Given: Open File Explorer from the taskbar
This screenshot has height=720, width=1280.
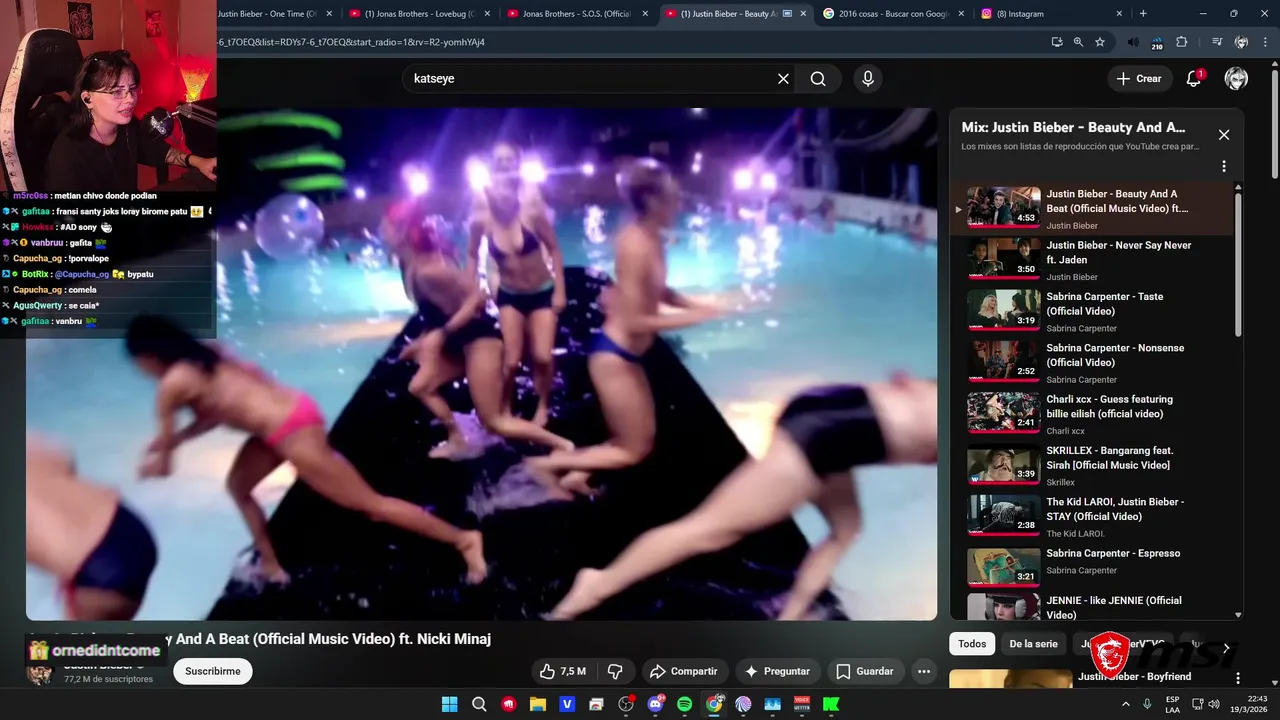Looking at the screenshot, I should pyautogui.click(x=538, y=704).
